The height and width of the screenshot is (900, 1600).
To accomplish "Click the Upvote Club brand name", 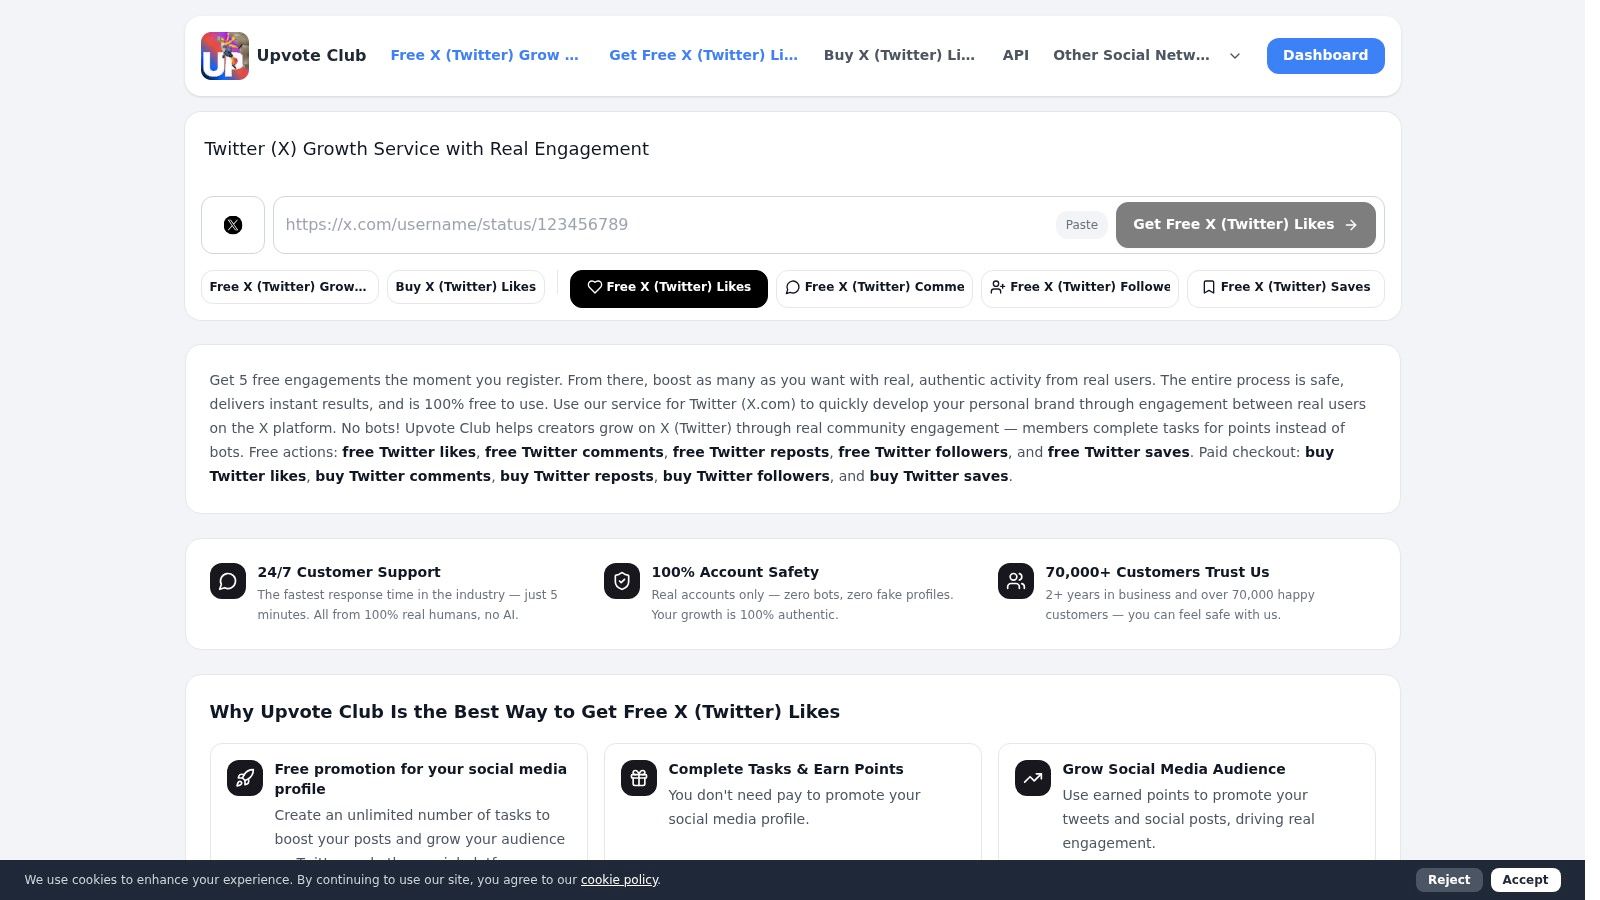I will point(312,56).
